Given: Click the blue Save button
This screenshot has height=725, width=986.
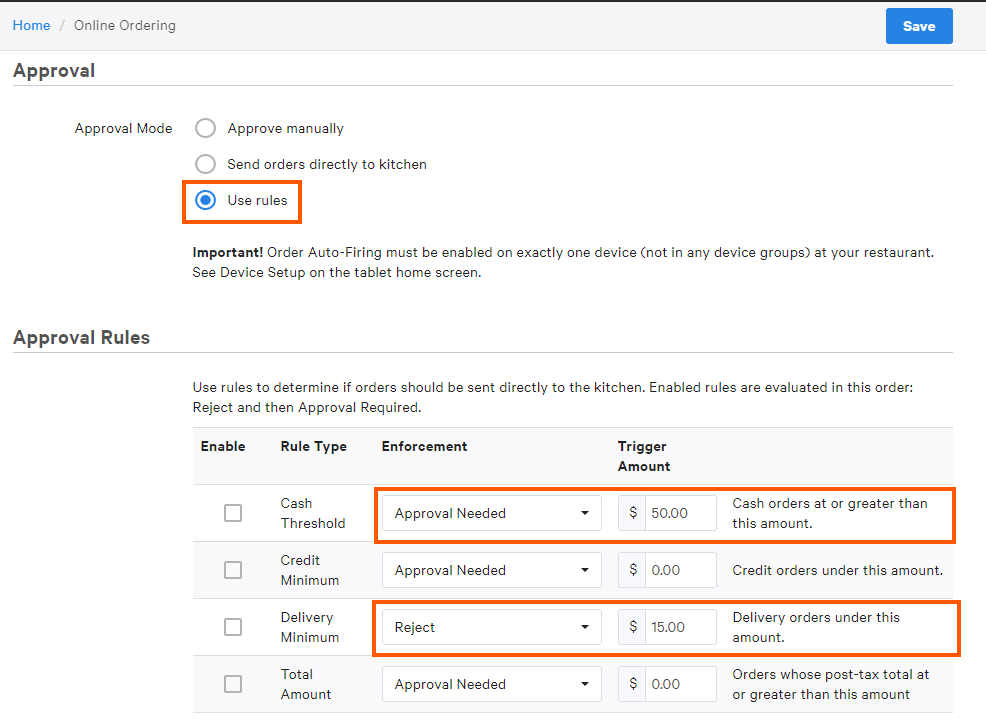Looking at the screenshot, I should tap(919, 26).
